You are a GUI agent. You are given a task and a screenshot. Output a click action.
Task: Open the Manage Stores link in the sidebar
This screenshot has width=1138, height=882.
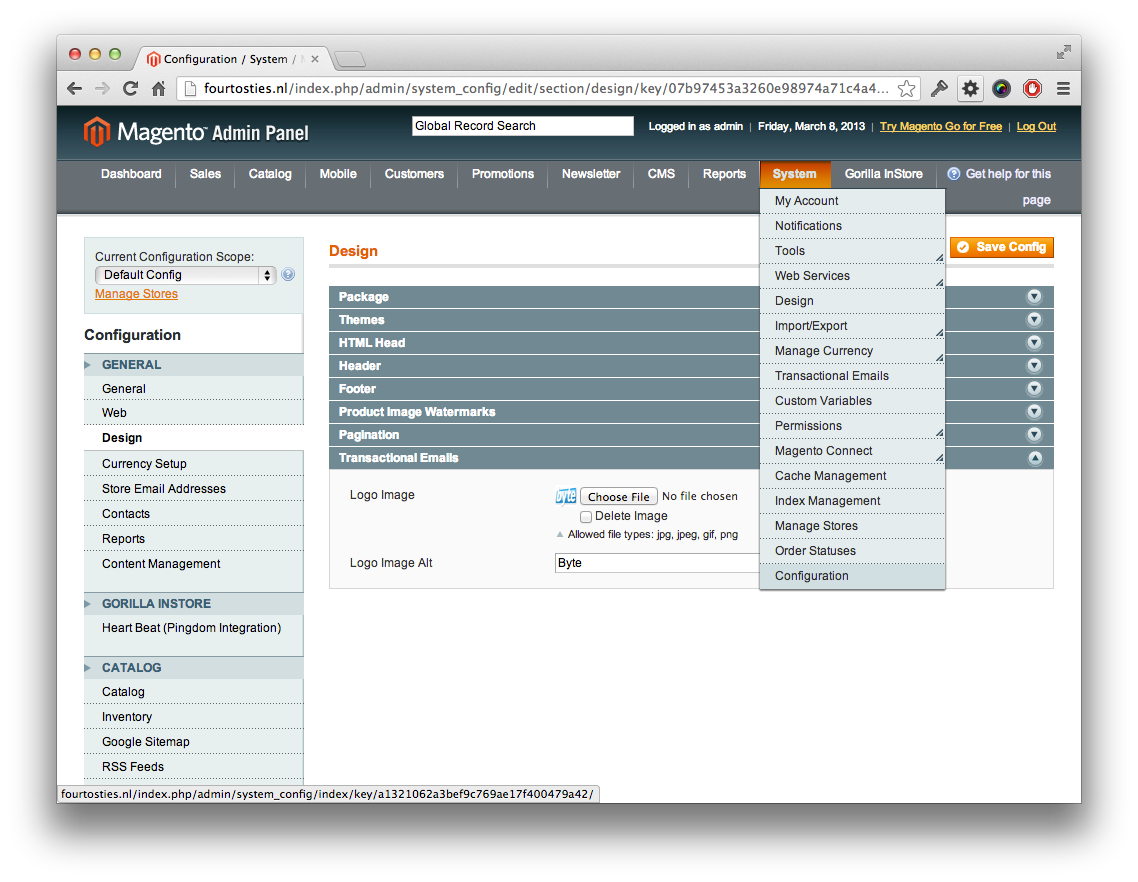point(136,293)
